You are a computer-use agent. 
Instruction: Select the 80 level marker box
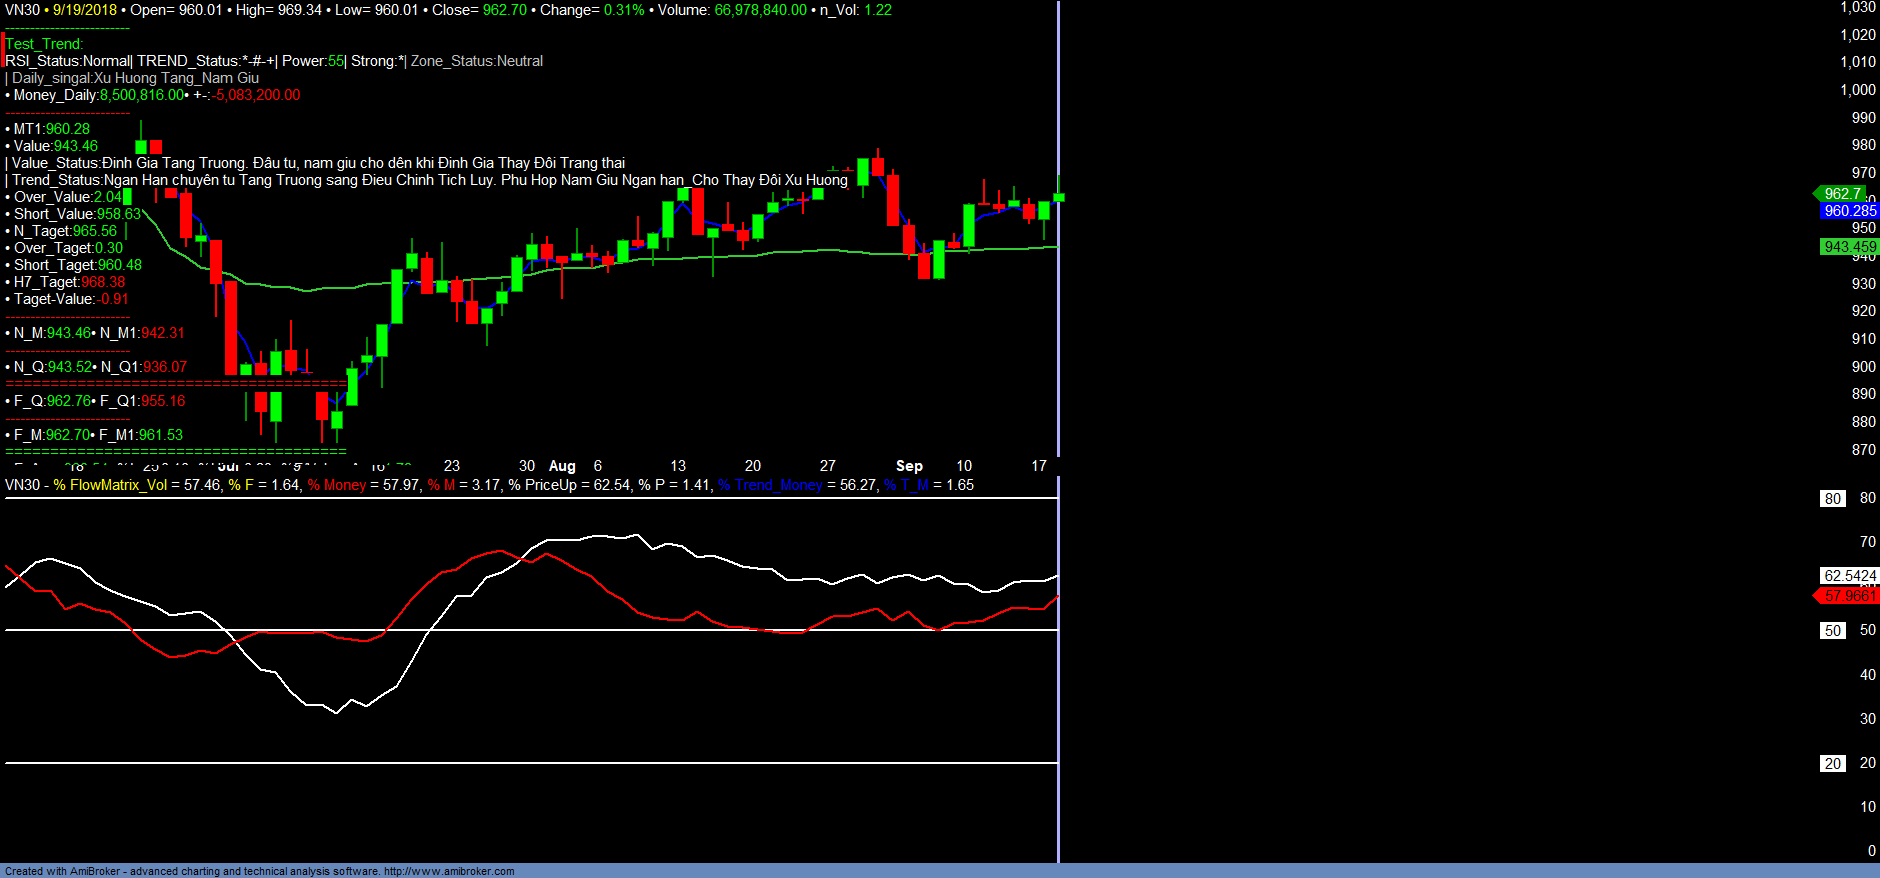pos(1832,499)
